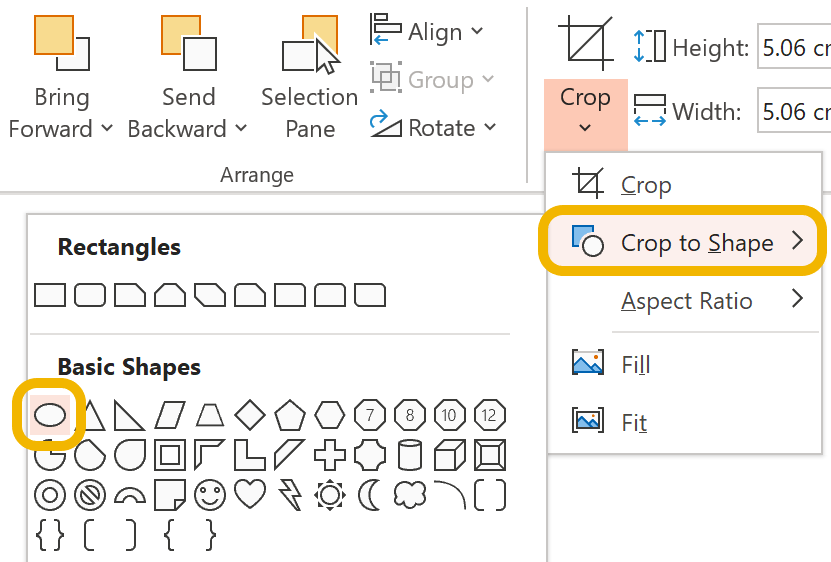Pick the rounded rectangle shape
The width and height of the screenshot is (831, 562).
coord(90,295)
